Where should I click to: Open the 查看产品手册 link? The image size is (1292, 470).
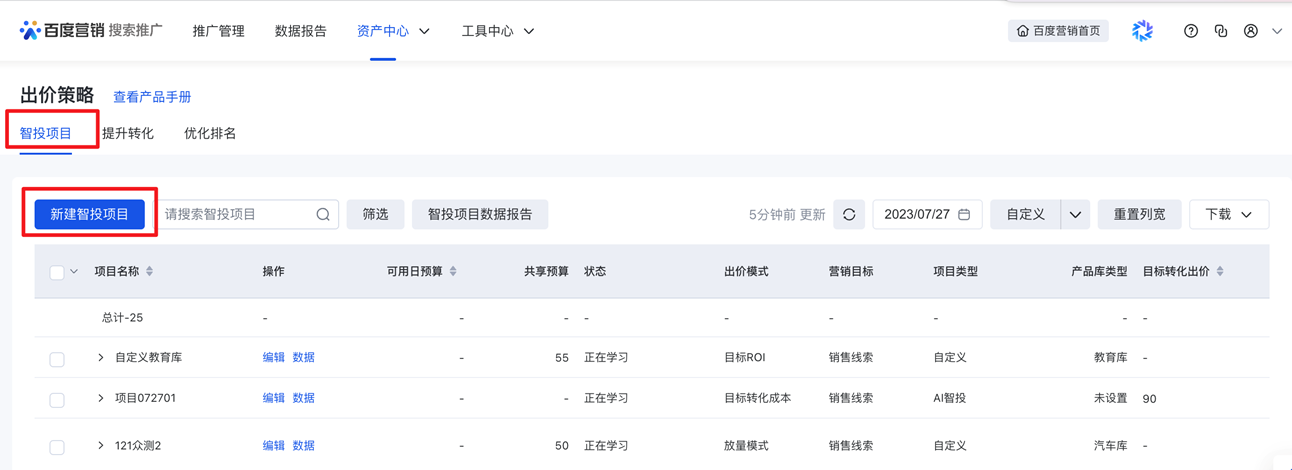(152, 97)
